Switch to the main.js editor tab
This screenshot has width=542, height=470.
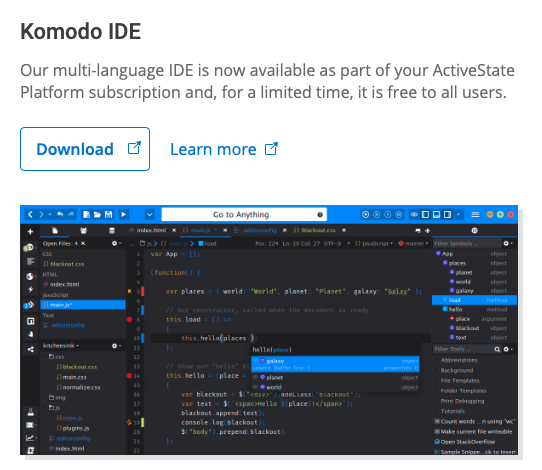coord(200,230)
